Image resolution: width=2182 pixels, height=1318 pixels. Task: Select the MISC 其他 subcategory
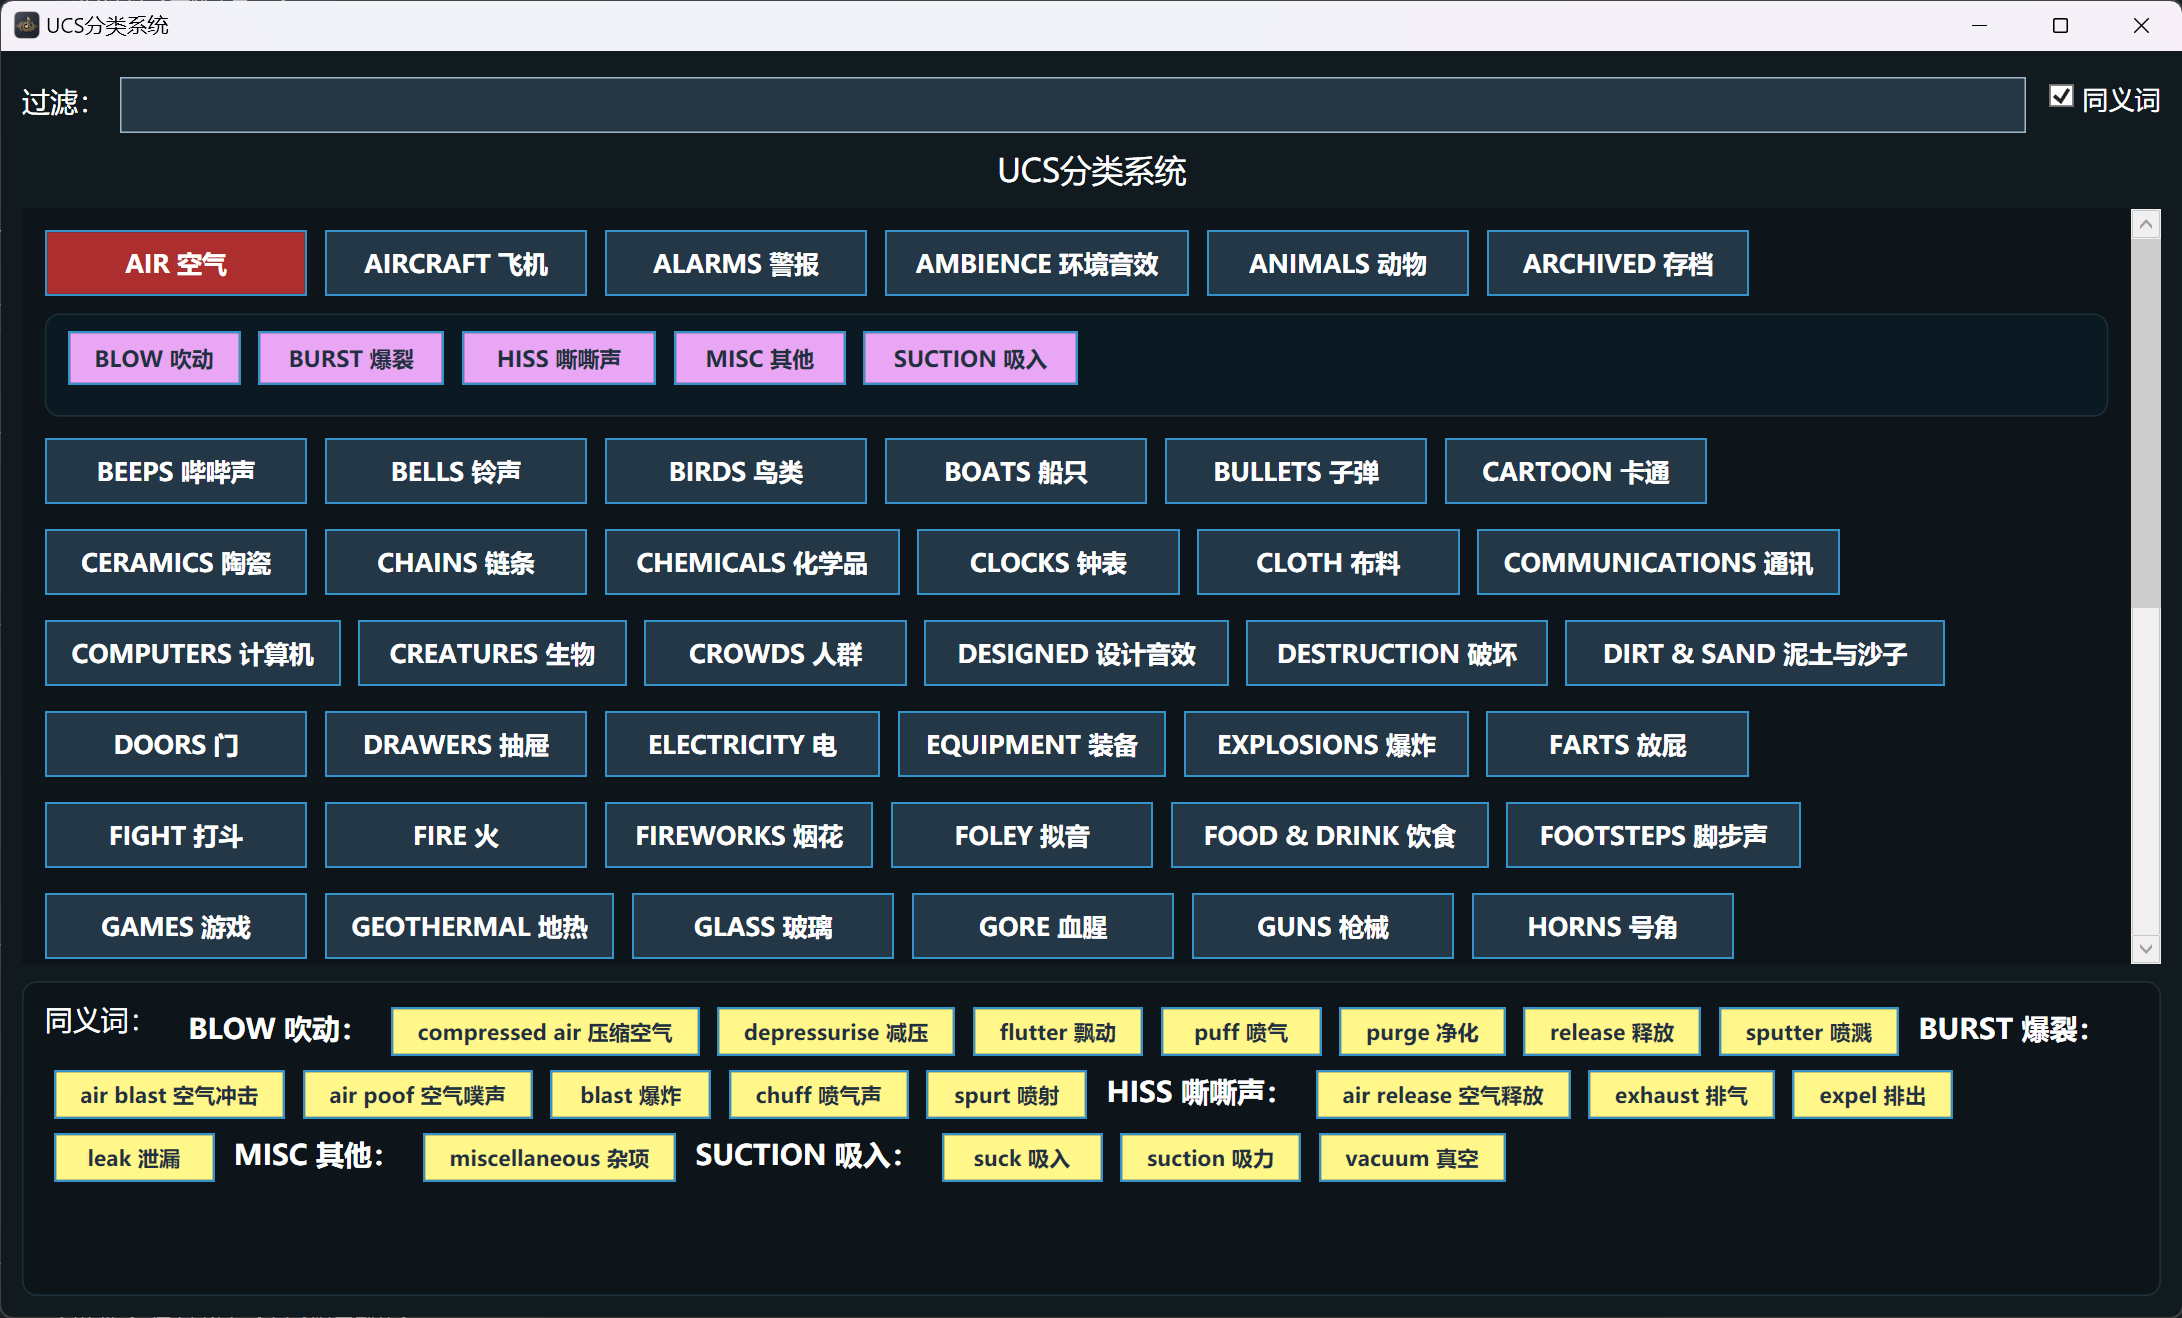coord(760,358)
